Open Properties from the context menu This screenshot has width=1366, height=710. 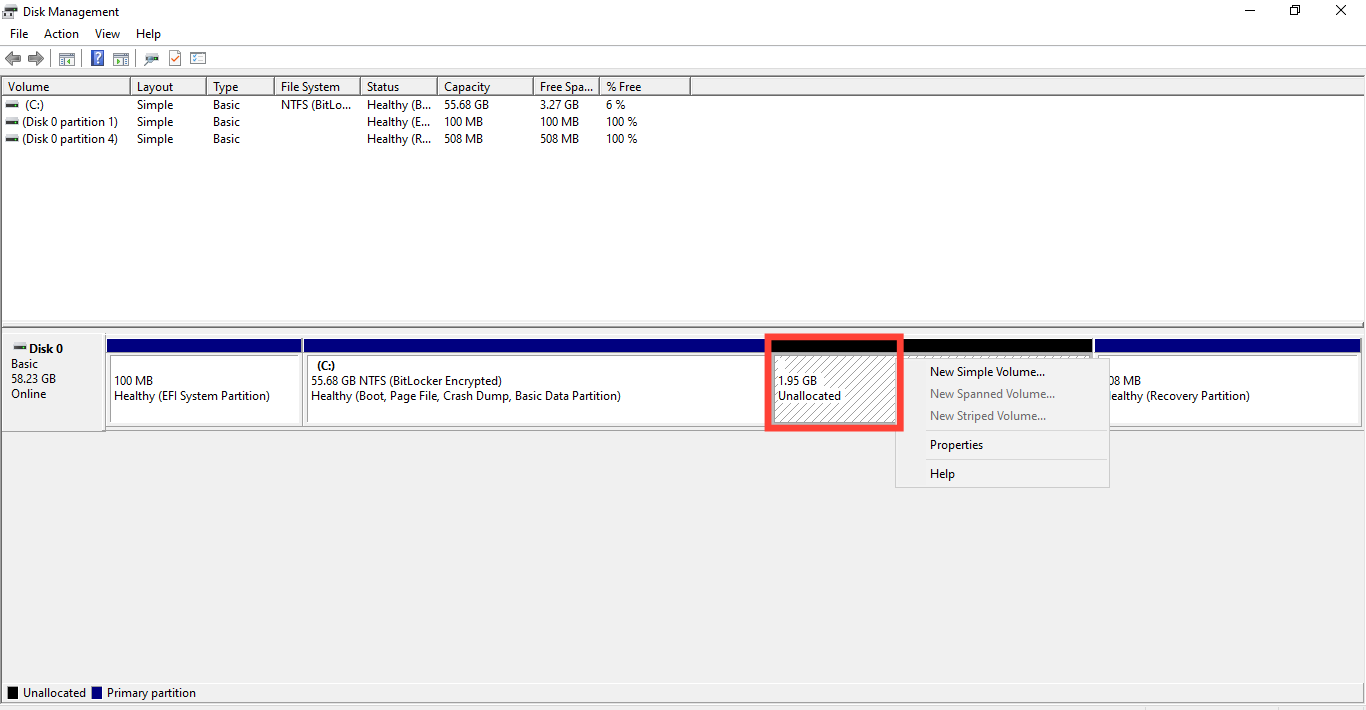[956, 444]
